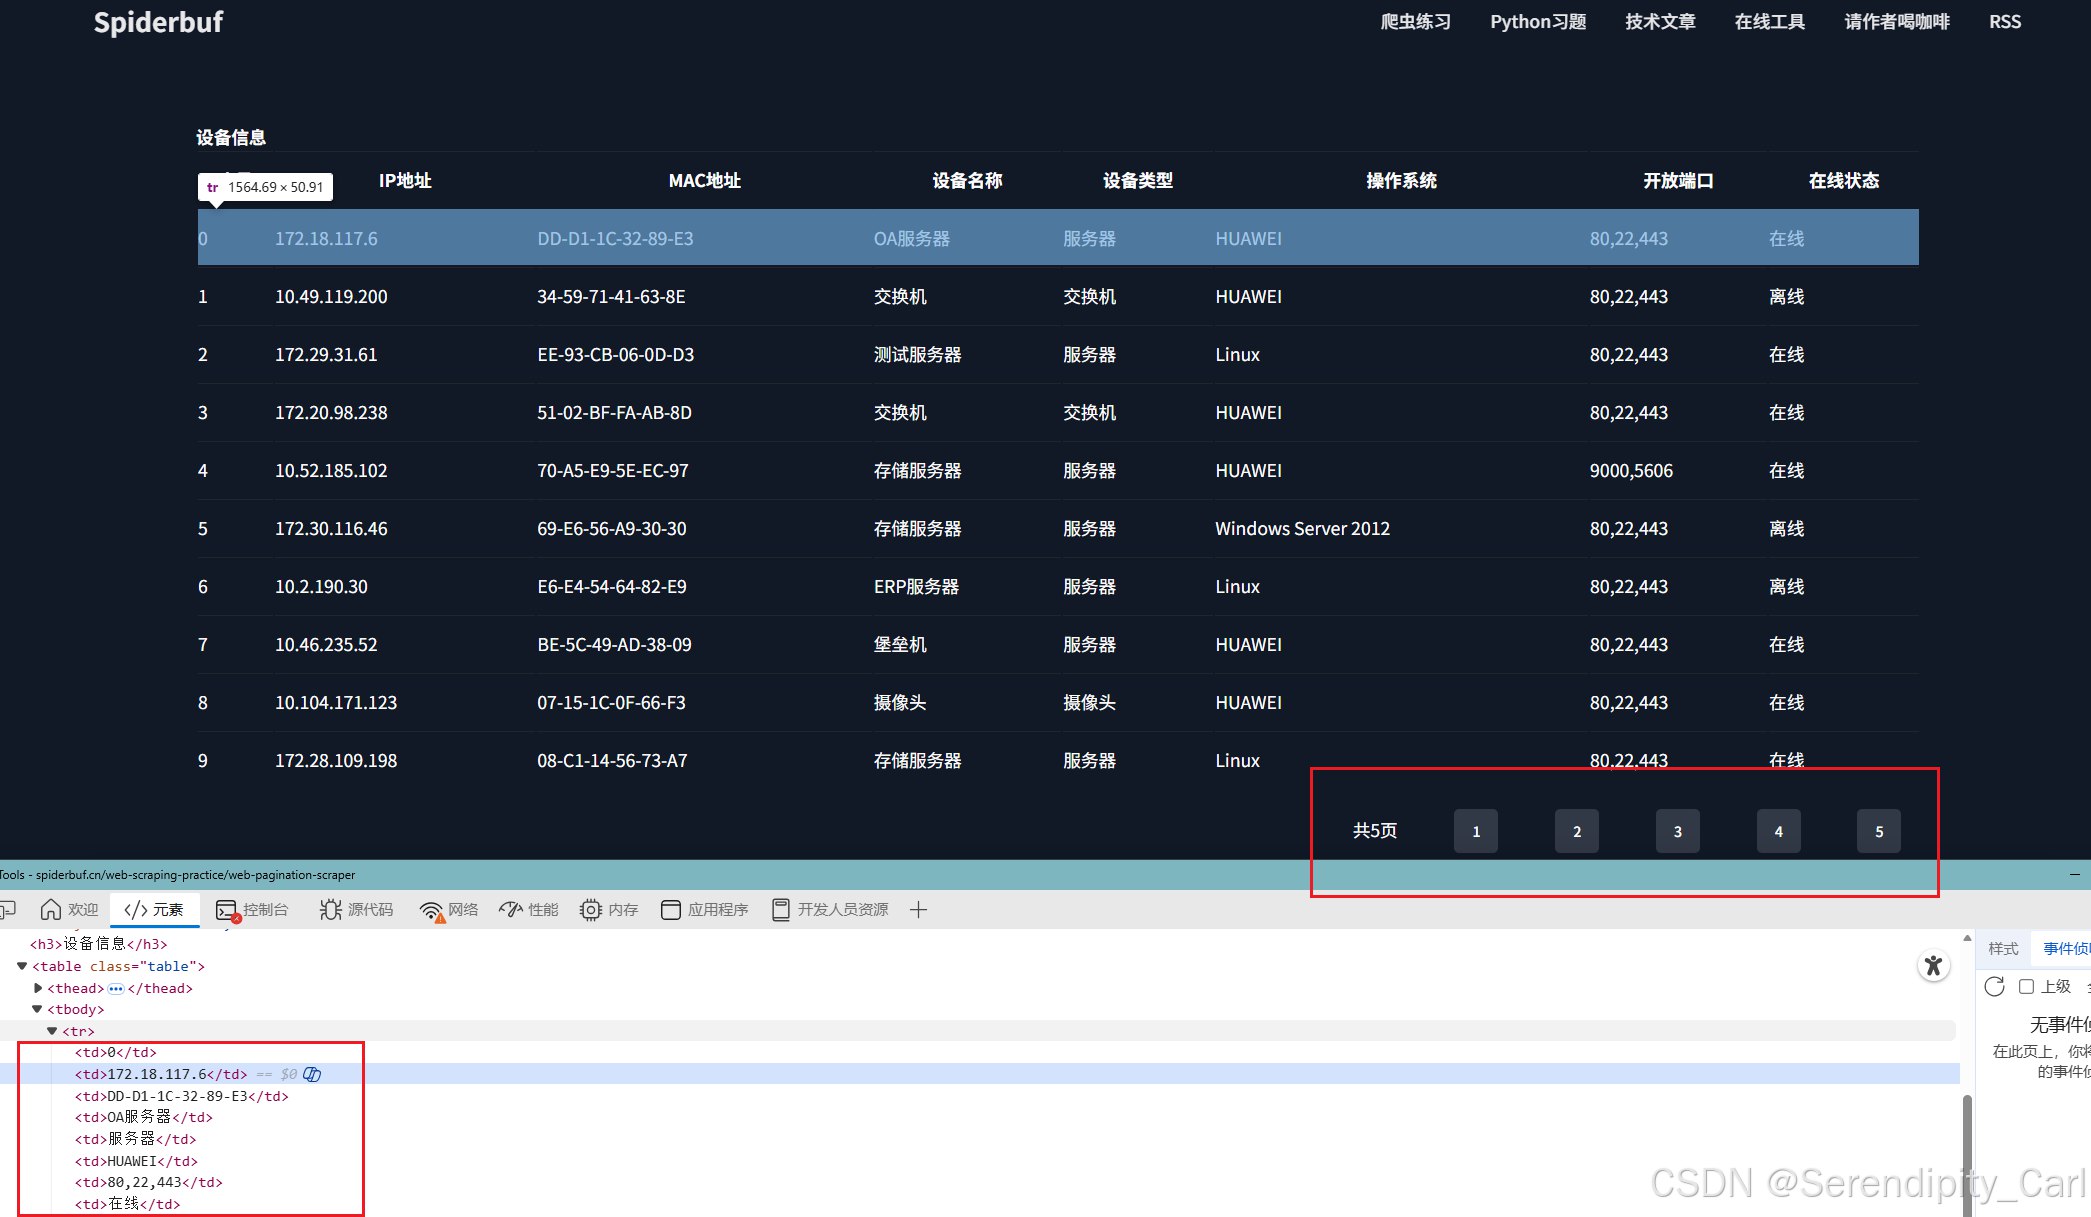Open the Application (应用程序) panel
This screenshot has width=2091, height=1217.
(x=704, y=909)
